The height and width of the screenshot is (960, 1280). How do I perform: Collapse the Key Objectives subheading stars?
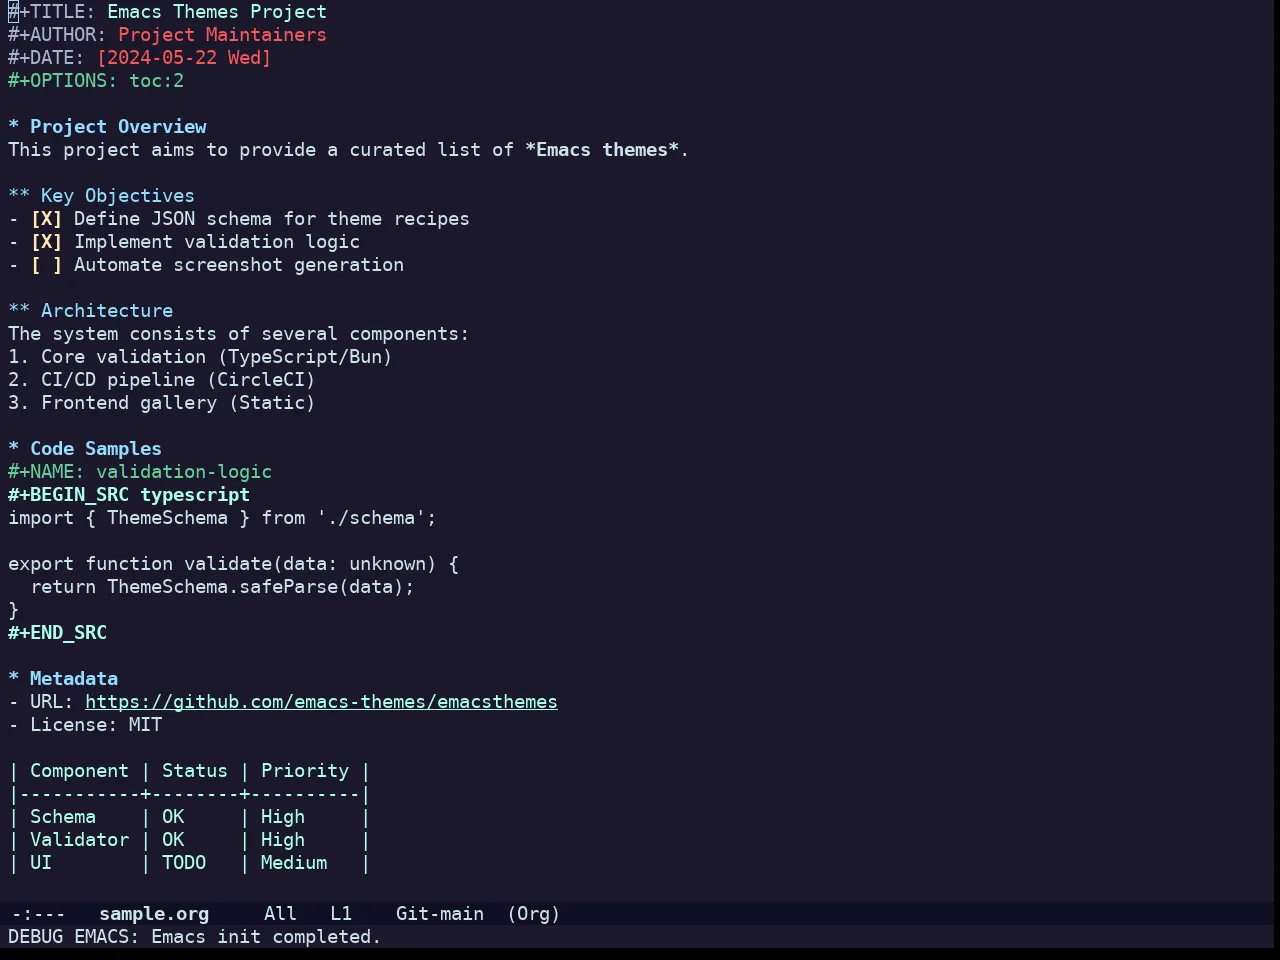tap(19, 196)
